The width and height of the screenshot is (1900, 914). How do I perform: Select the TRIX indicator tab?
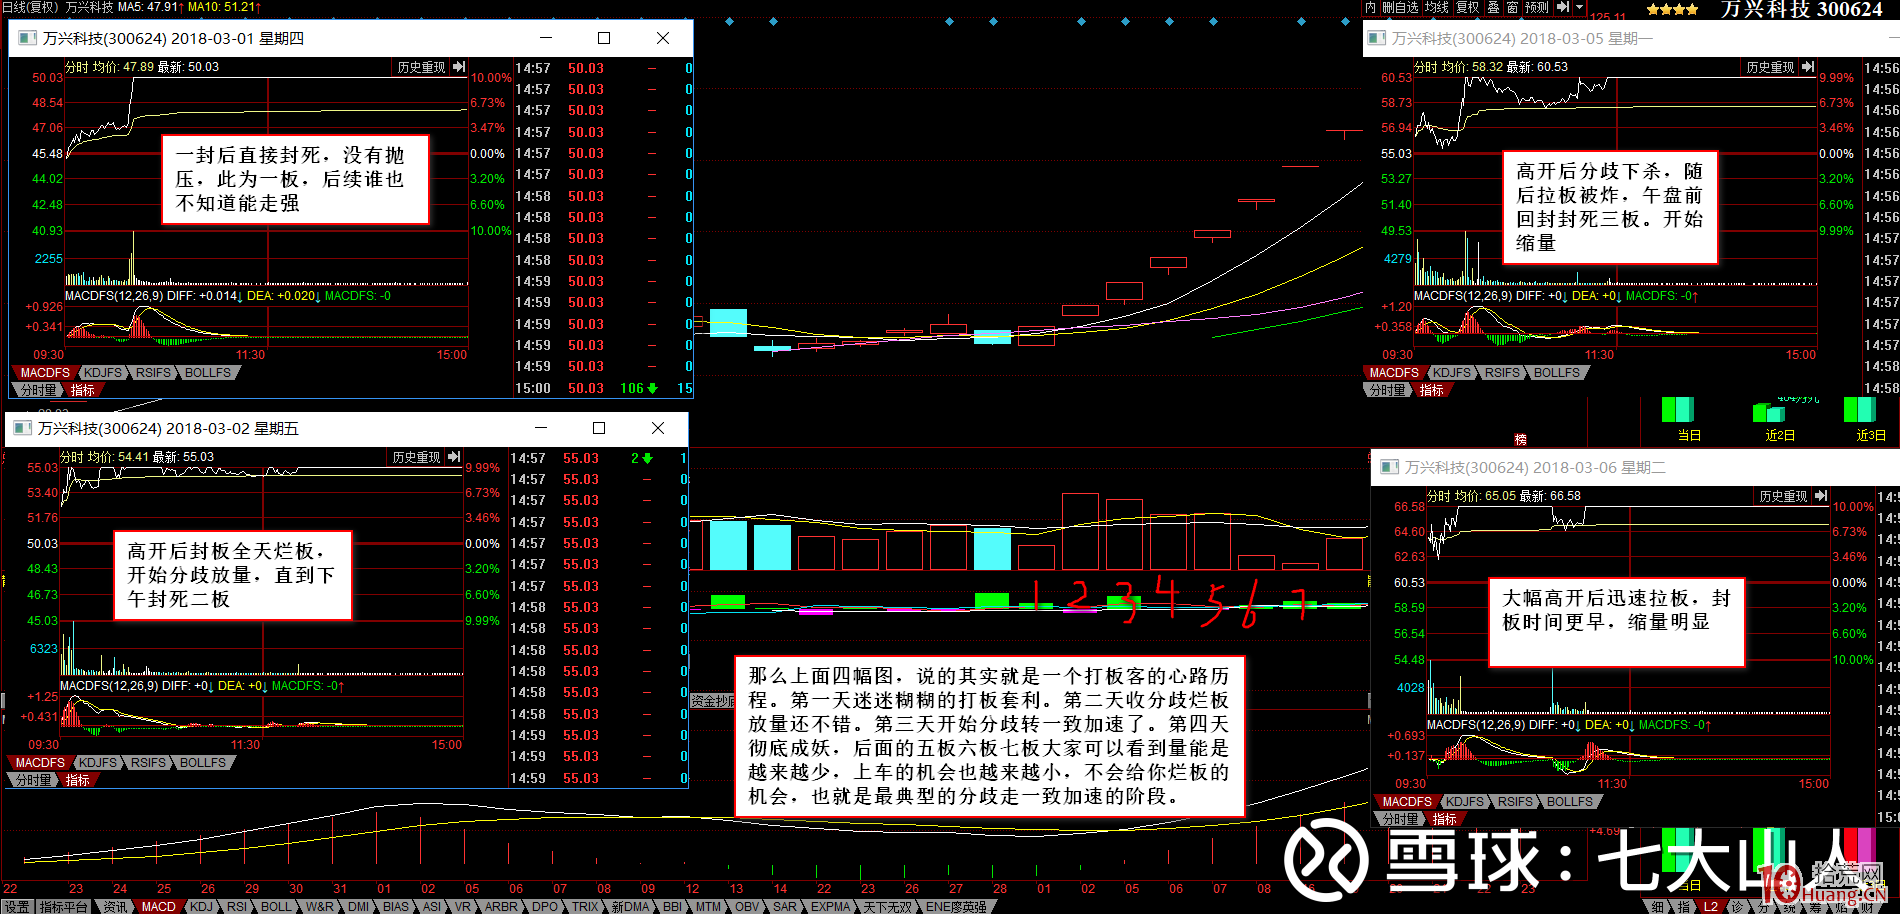[x=585, y=907]
